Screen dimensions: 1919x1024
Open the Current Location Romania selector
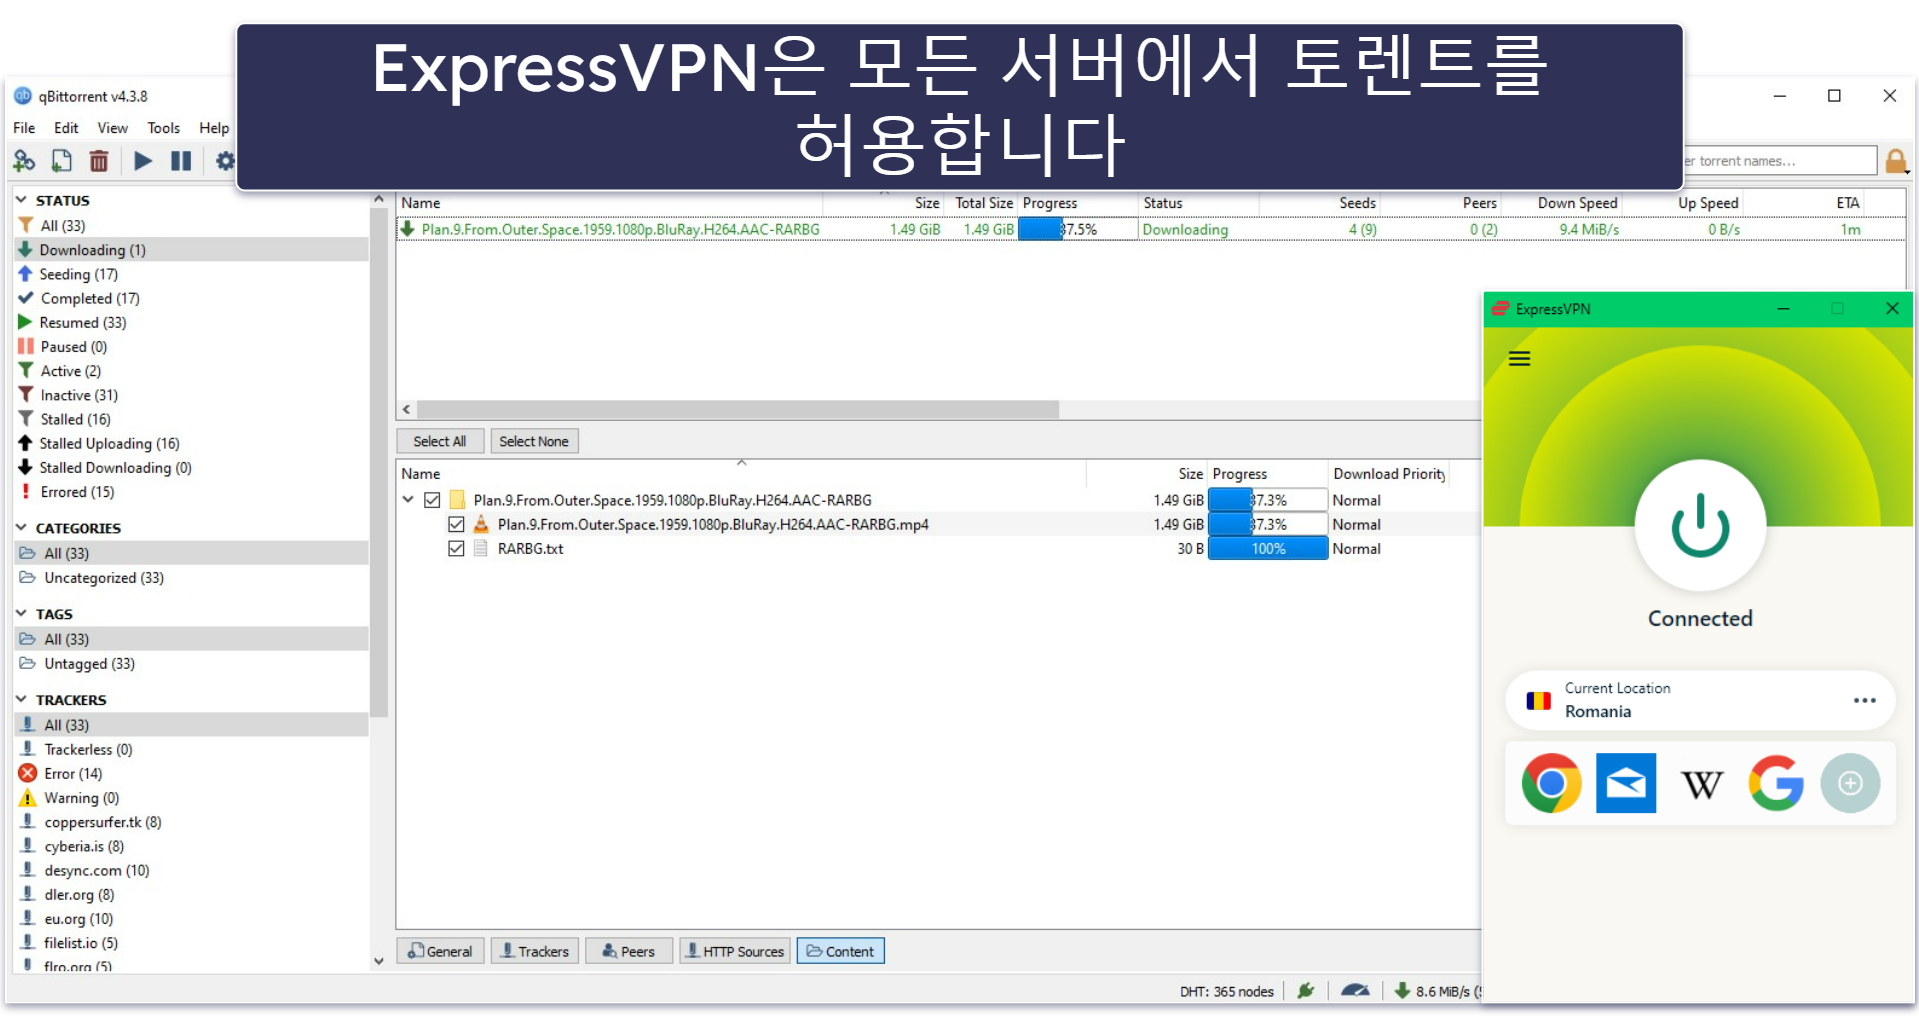tap(1700, 700)
